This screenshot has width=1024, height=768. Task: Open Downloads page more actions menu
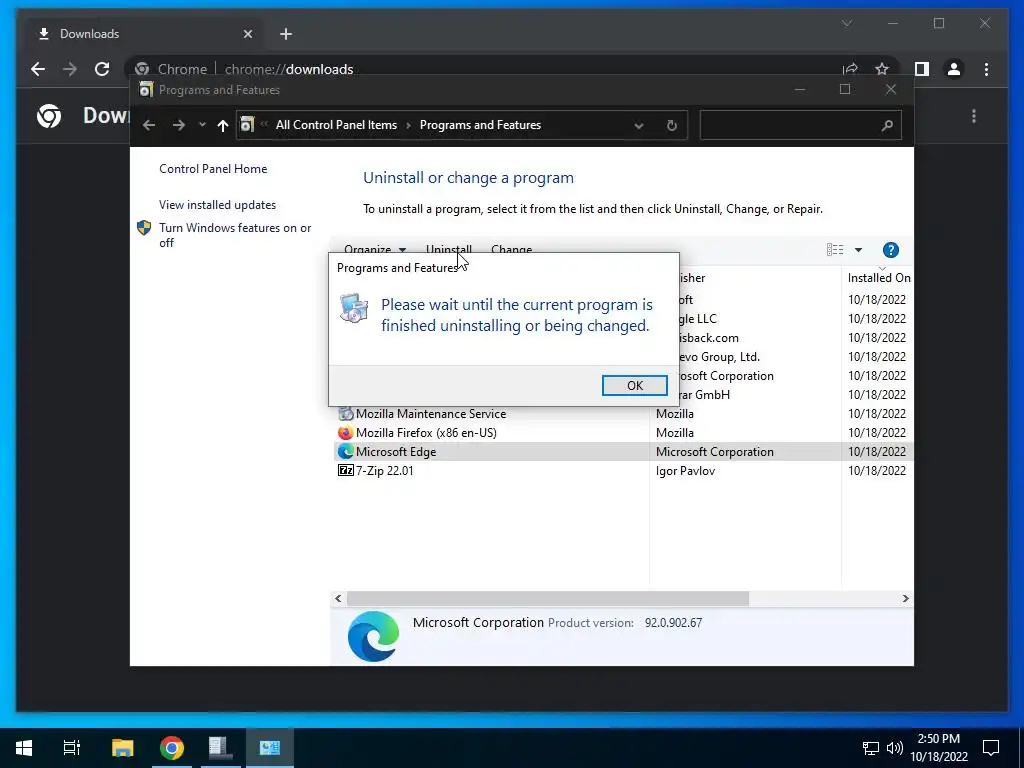click(x=974, y=116)
